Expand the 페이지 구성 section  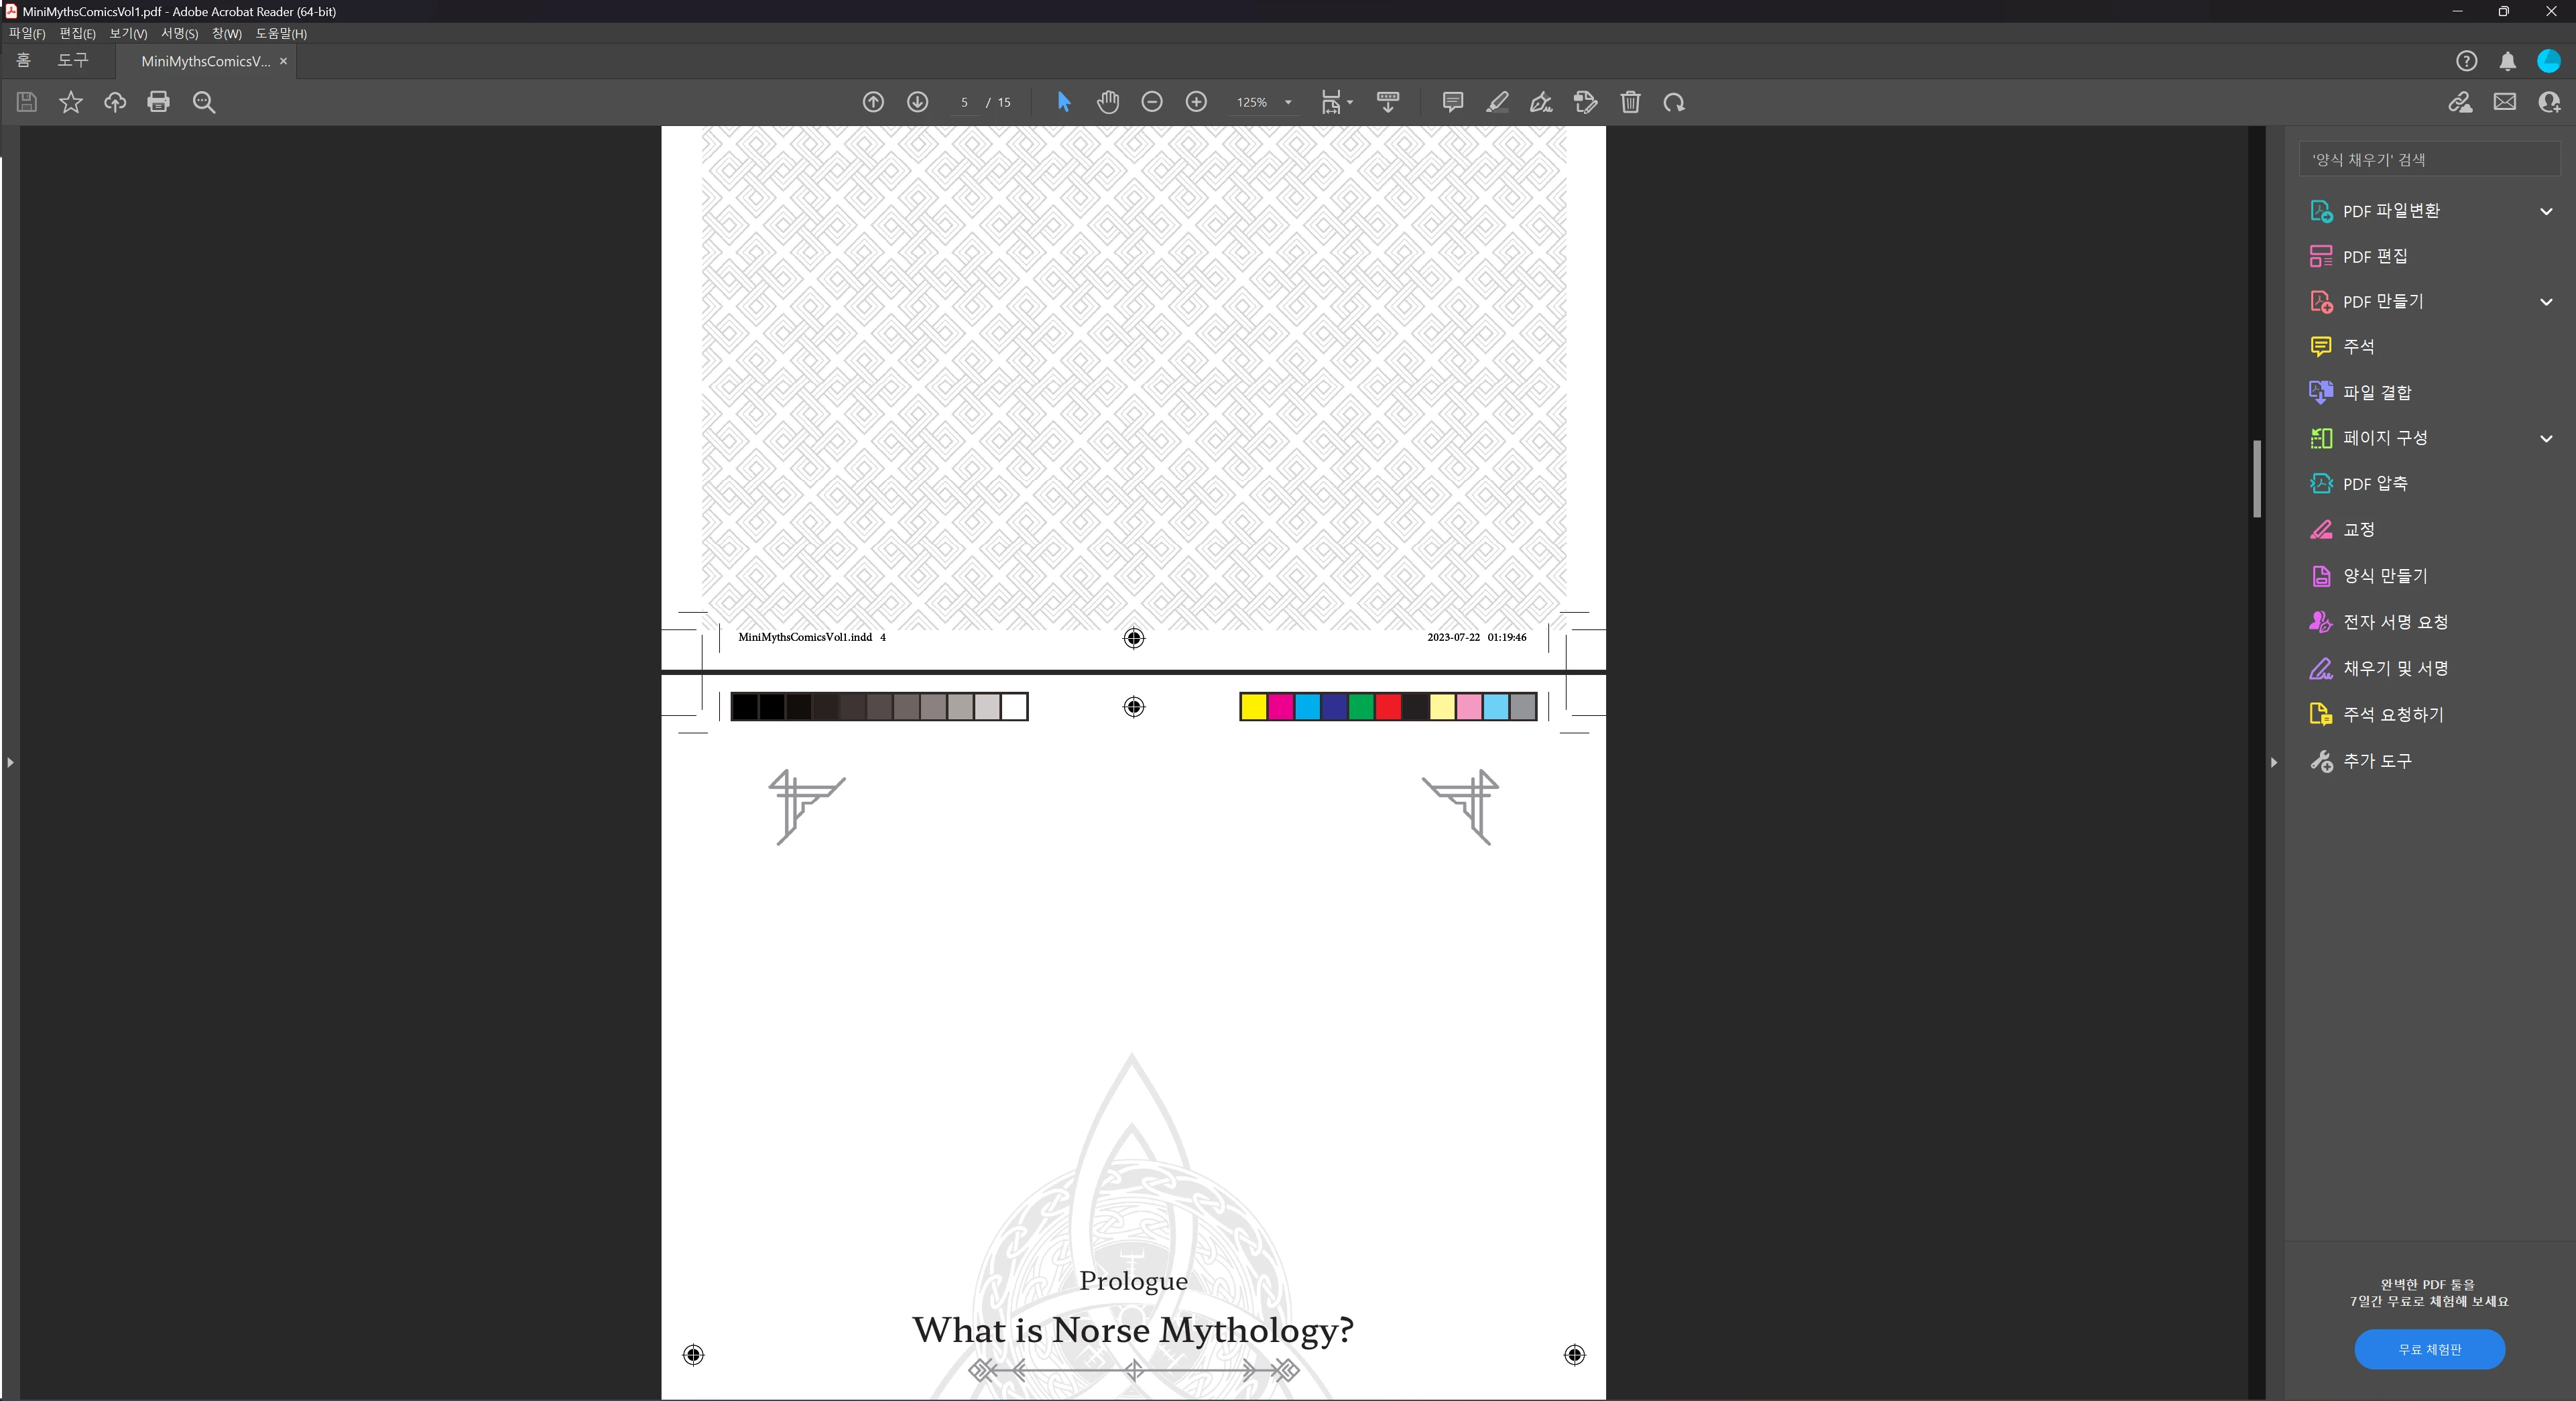(x=2545, y=438)
